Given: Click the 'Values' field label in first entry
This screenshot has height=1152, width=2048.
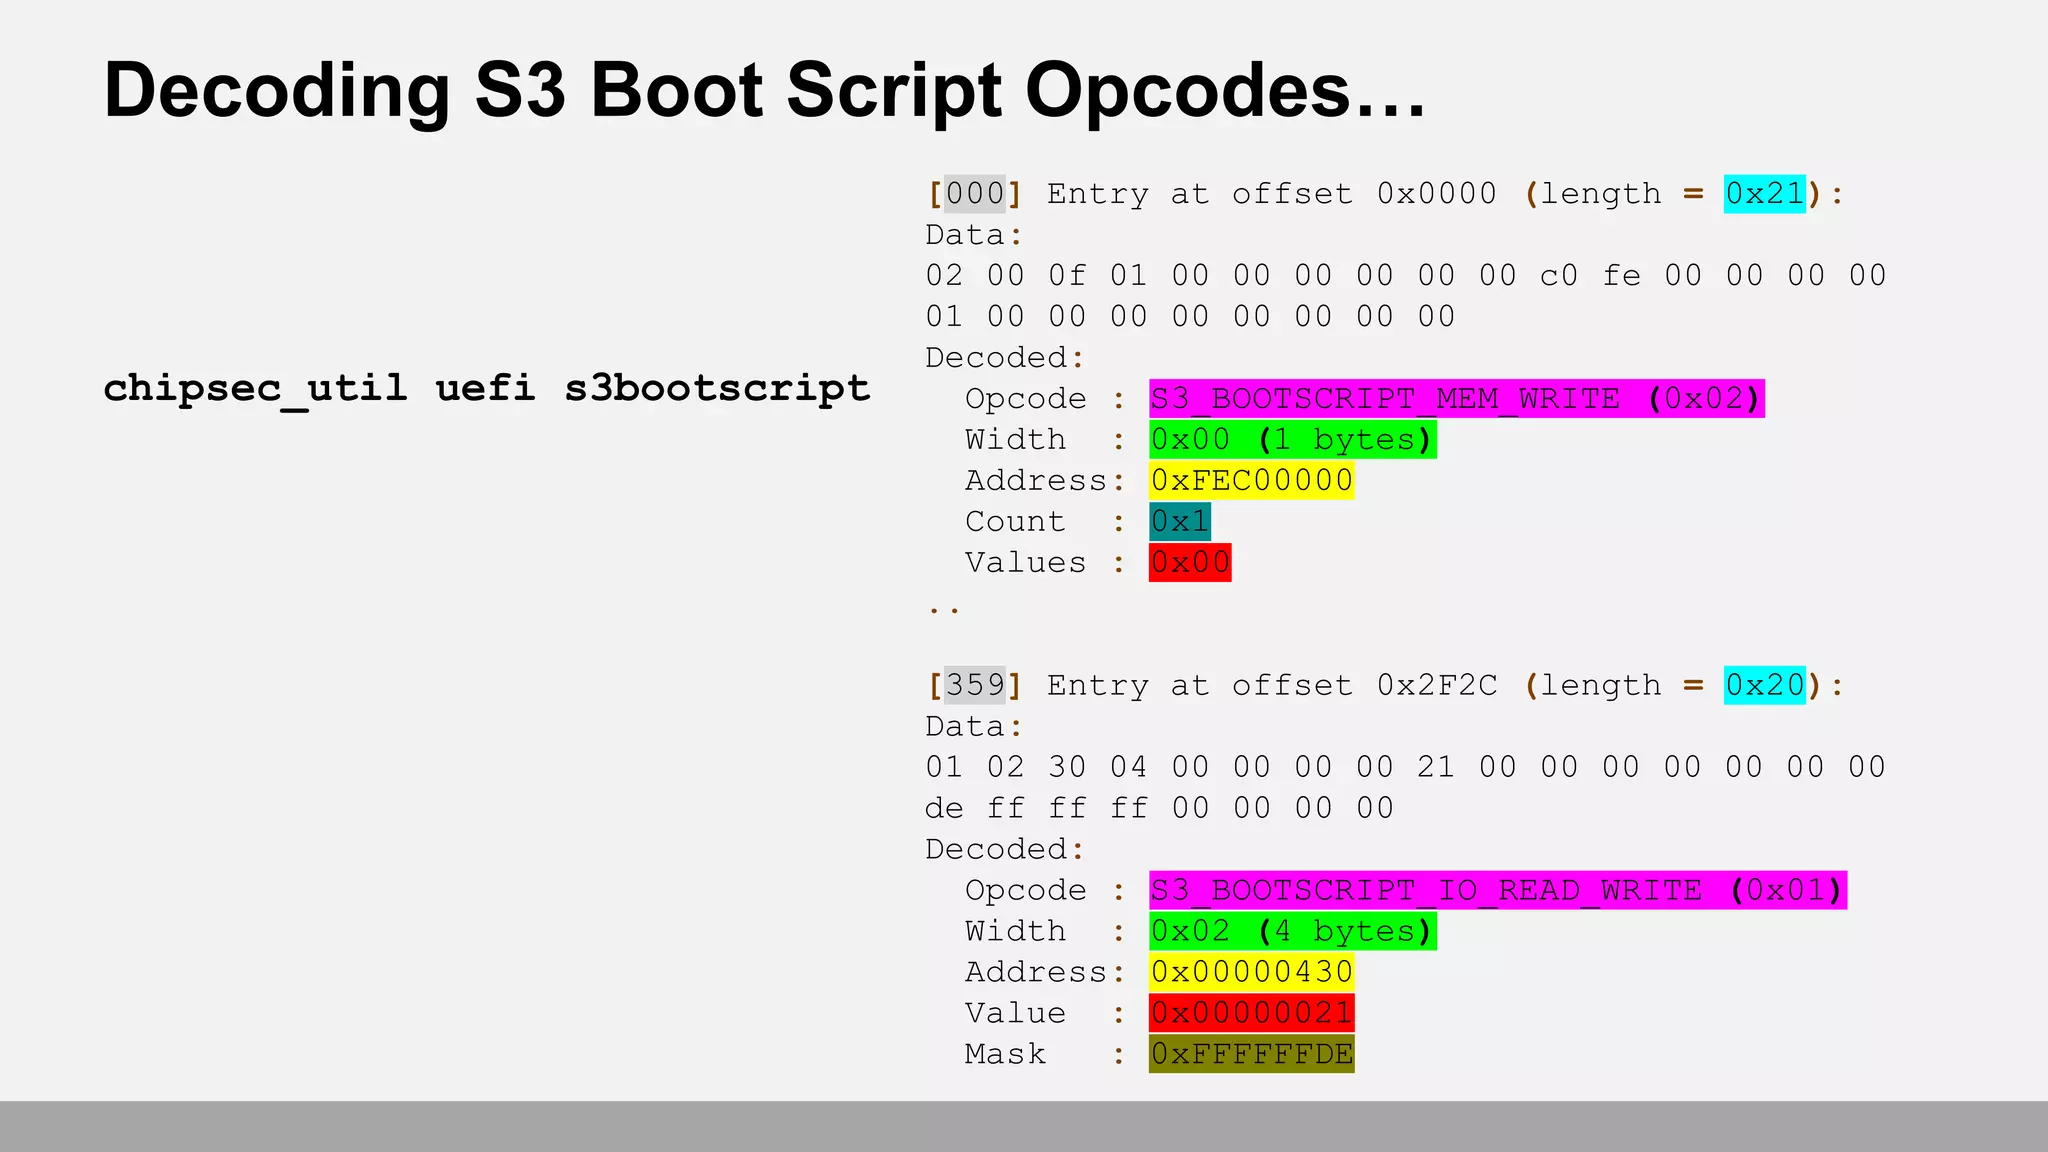Looking at the screenshot, I should 1026,562.
